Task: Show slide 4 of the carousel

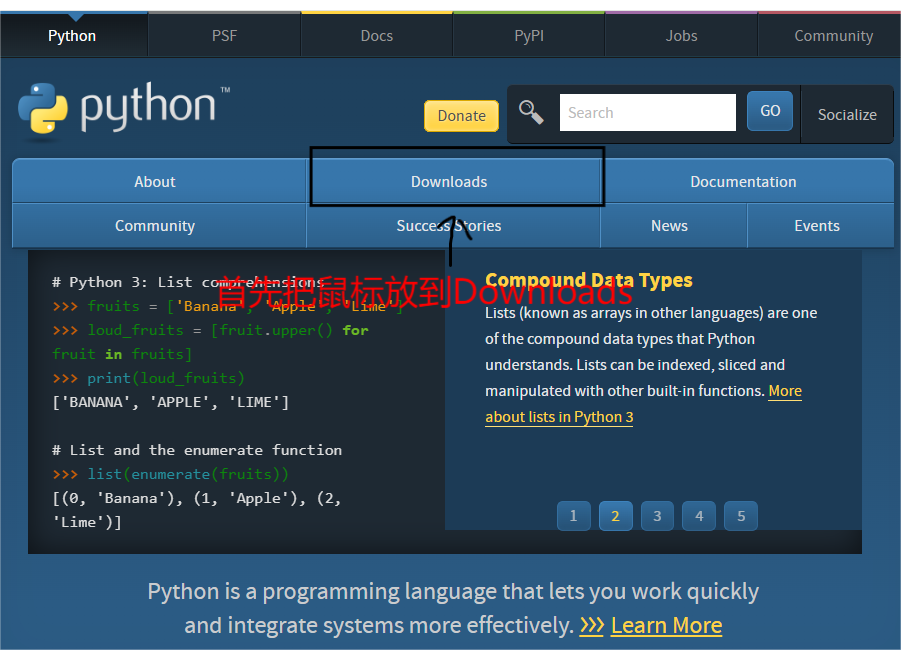Action: [699, 516]
